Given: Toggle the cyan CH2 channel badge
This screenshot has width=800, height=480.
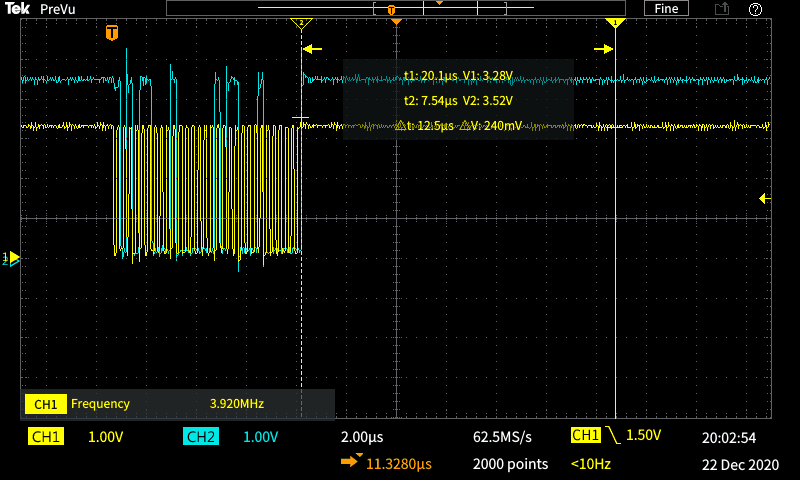Looking at the screenshot, I should click(x=200, y=437).
